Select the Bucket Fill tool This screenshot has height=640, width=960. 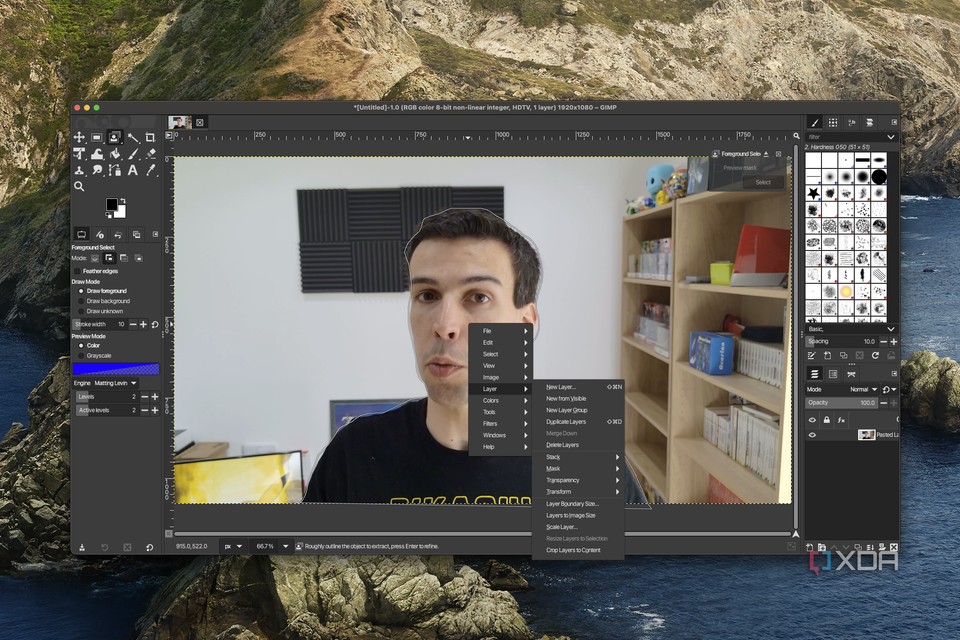pyautogui.click(x=114, y=154)
